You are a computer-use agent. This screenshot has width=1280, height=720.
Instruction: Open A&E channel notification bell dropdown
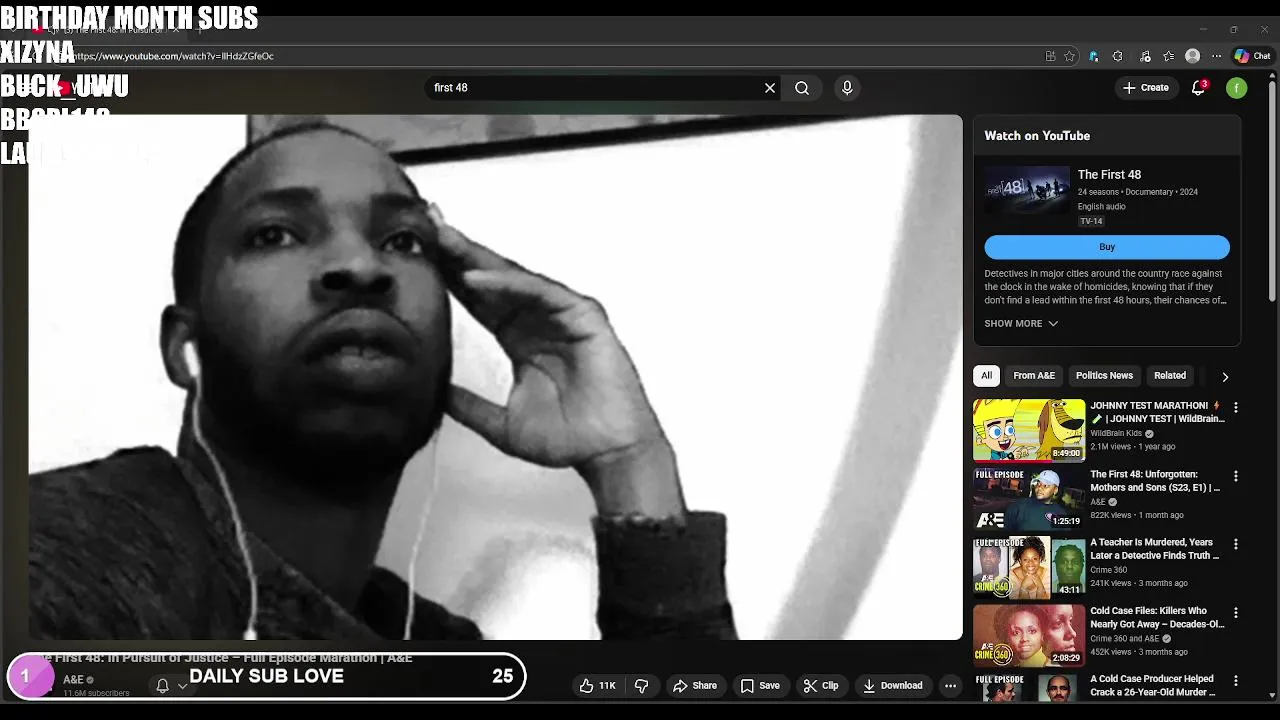[171, 686]
